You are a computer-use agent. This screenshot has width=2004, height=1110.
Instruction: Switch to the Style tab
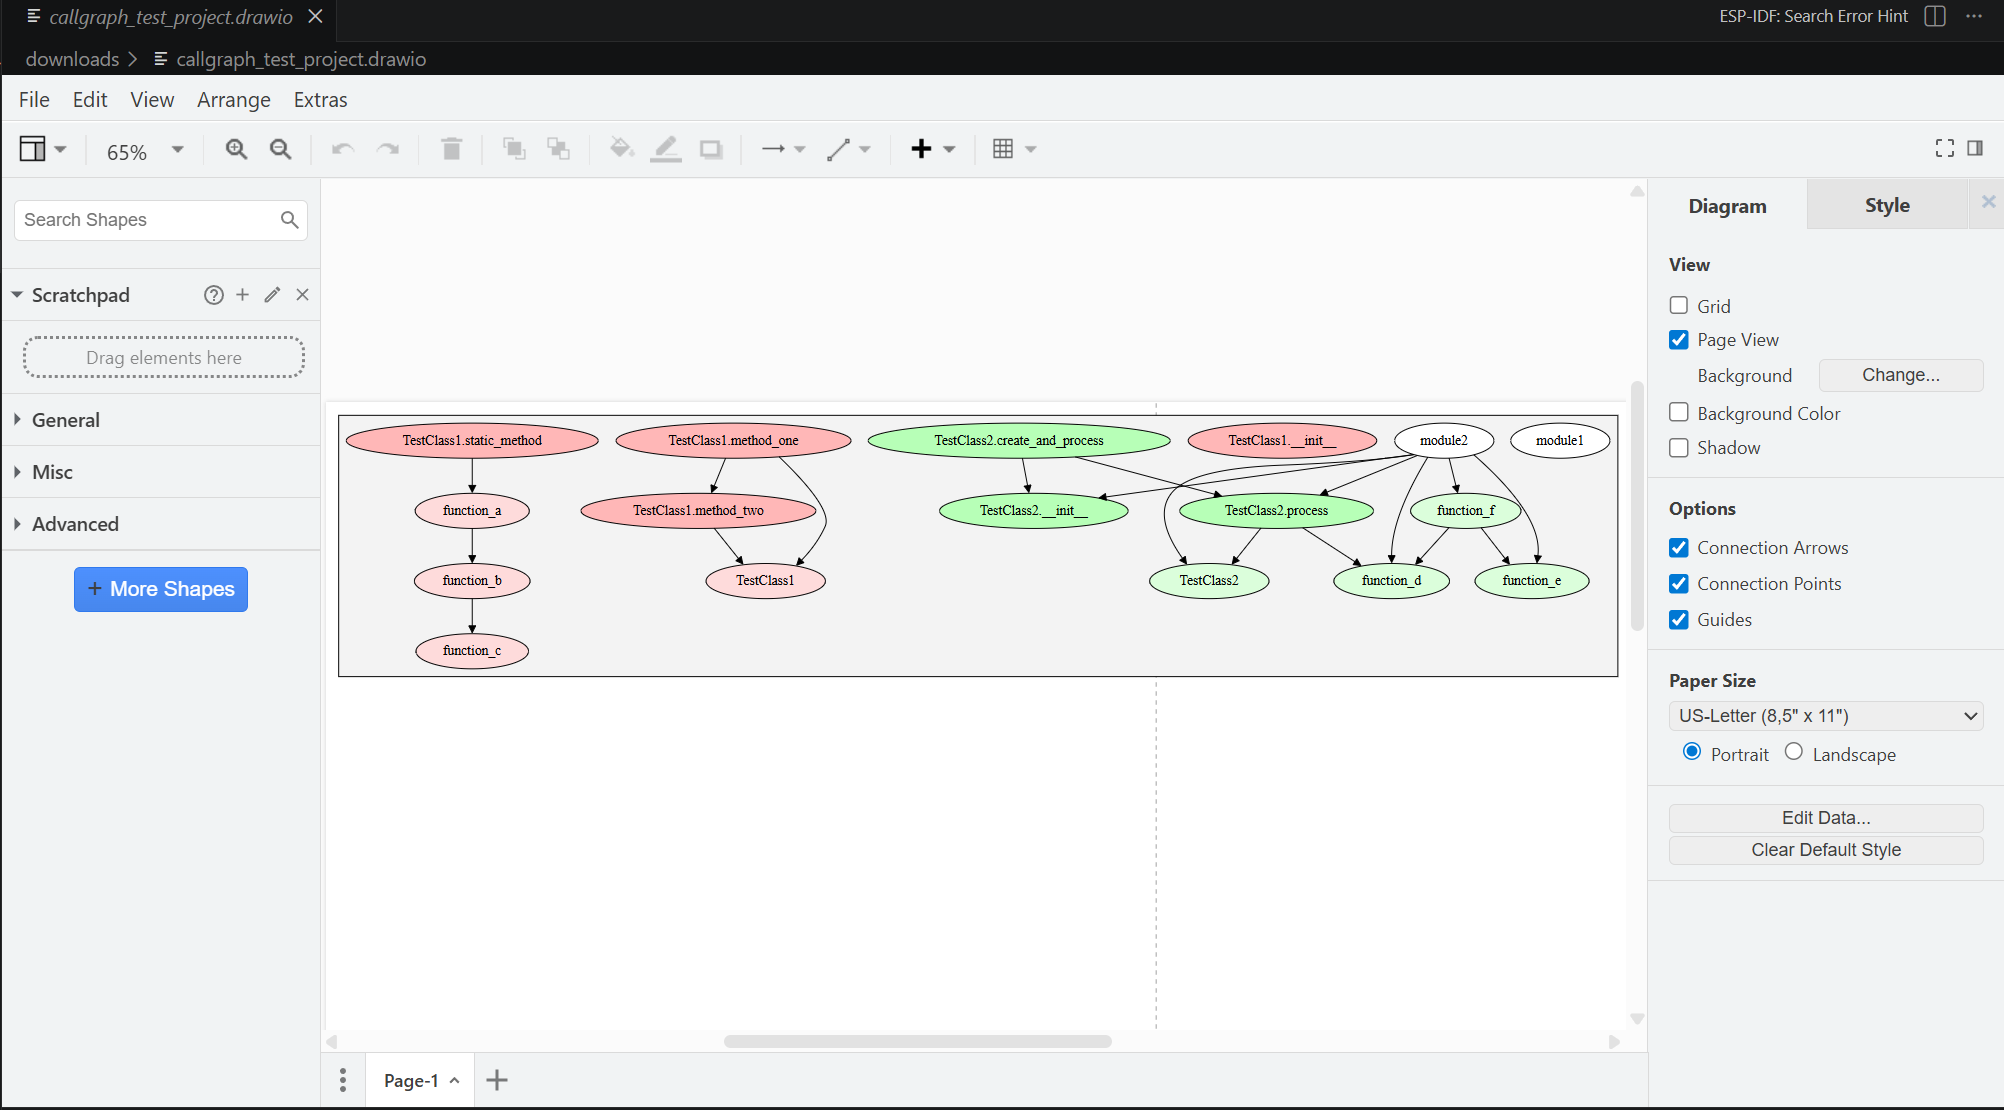click(x=1887, y=206)
